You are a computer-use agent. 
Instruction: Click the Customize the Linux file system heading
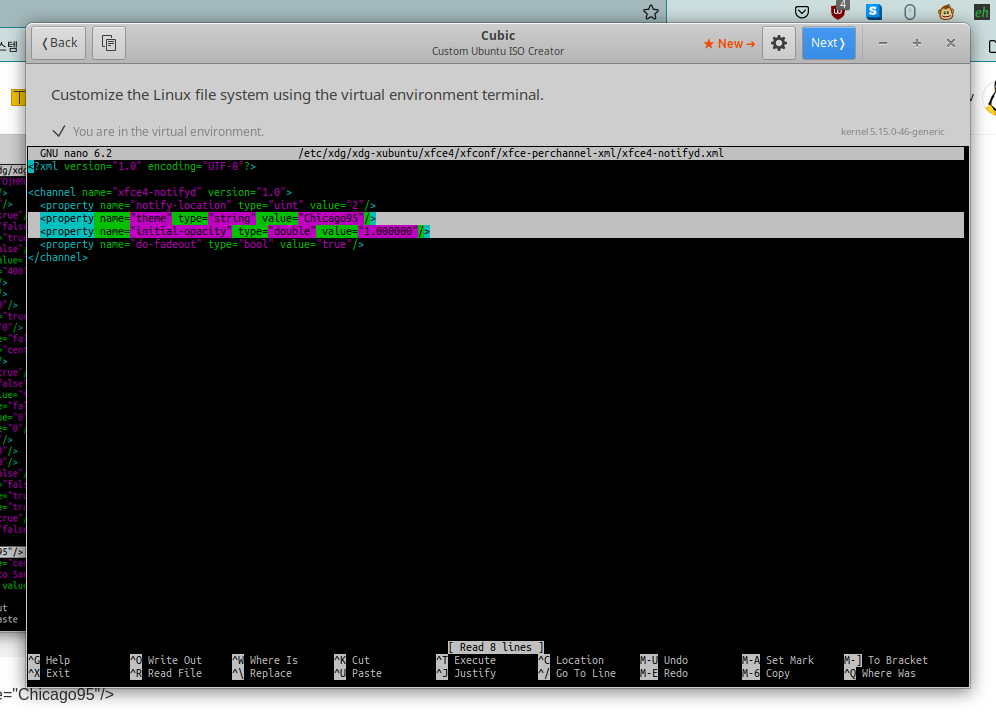pyautogui.click(x=297, y=95)
